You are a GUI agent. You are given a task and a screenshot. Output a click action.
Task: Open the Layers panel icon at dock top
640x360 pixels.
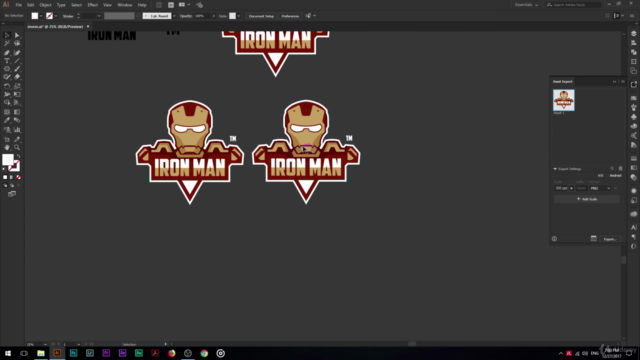point(633,34)
